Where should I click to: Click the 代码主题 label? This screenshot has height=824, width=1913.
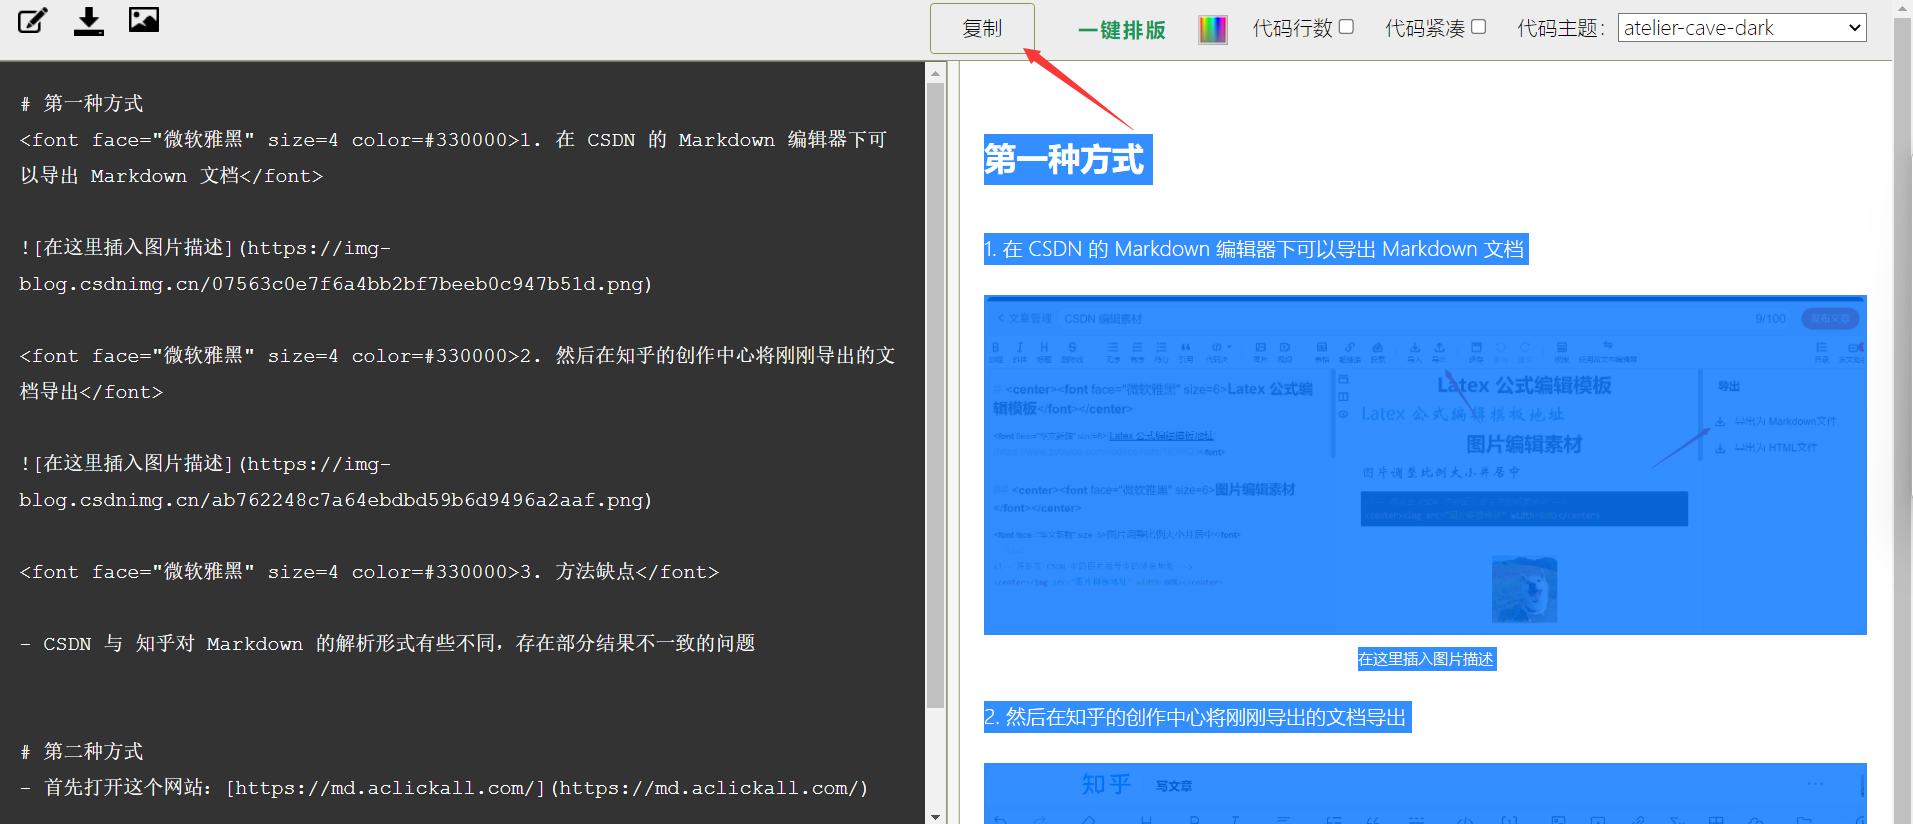(x=1561, y=28)
